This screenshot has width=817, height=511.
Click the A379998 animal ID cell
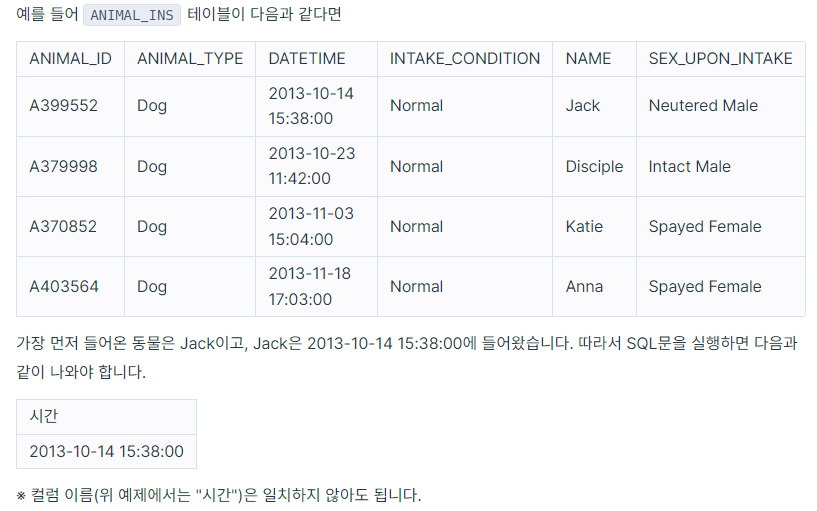tap(70, 167)
